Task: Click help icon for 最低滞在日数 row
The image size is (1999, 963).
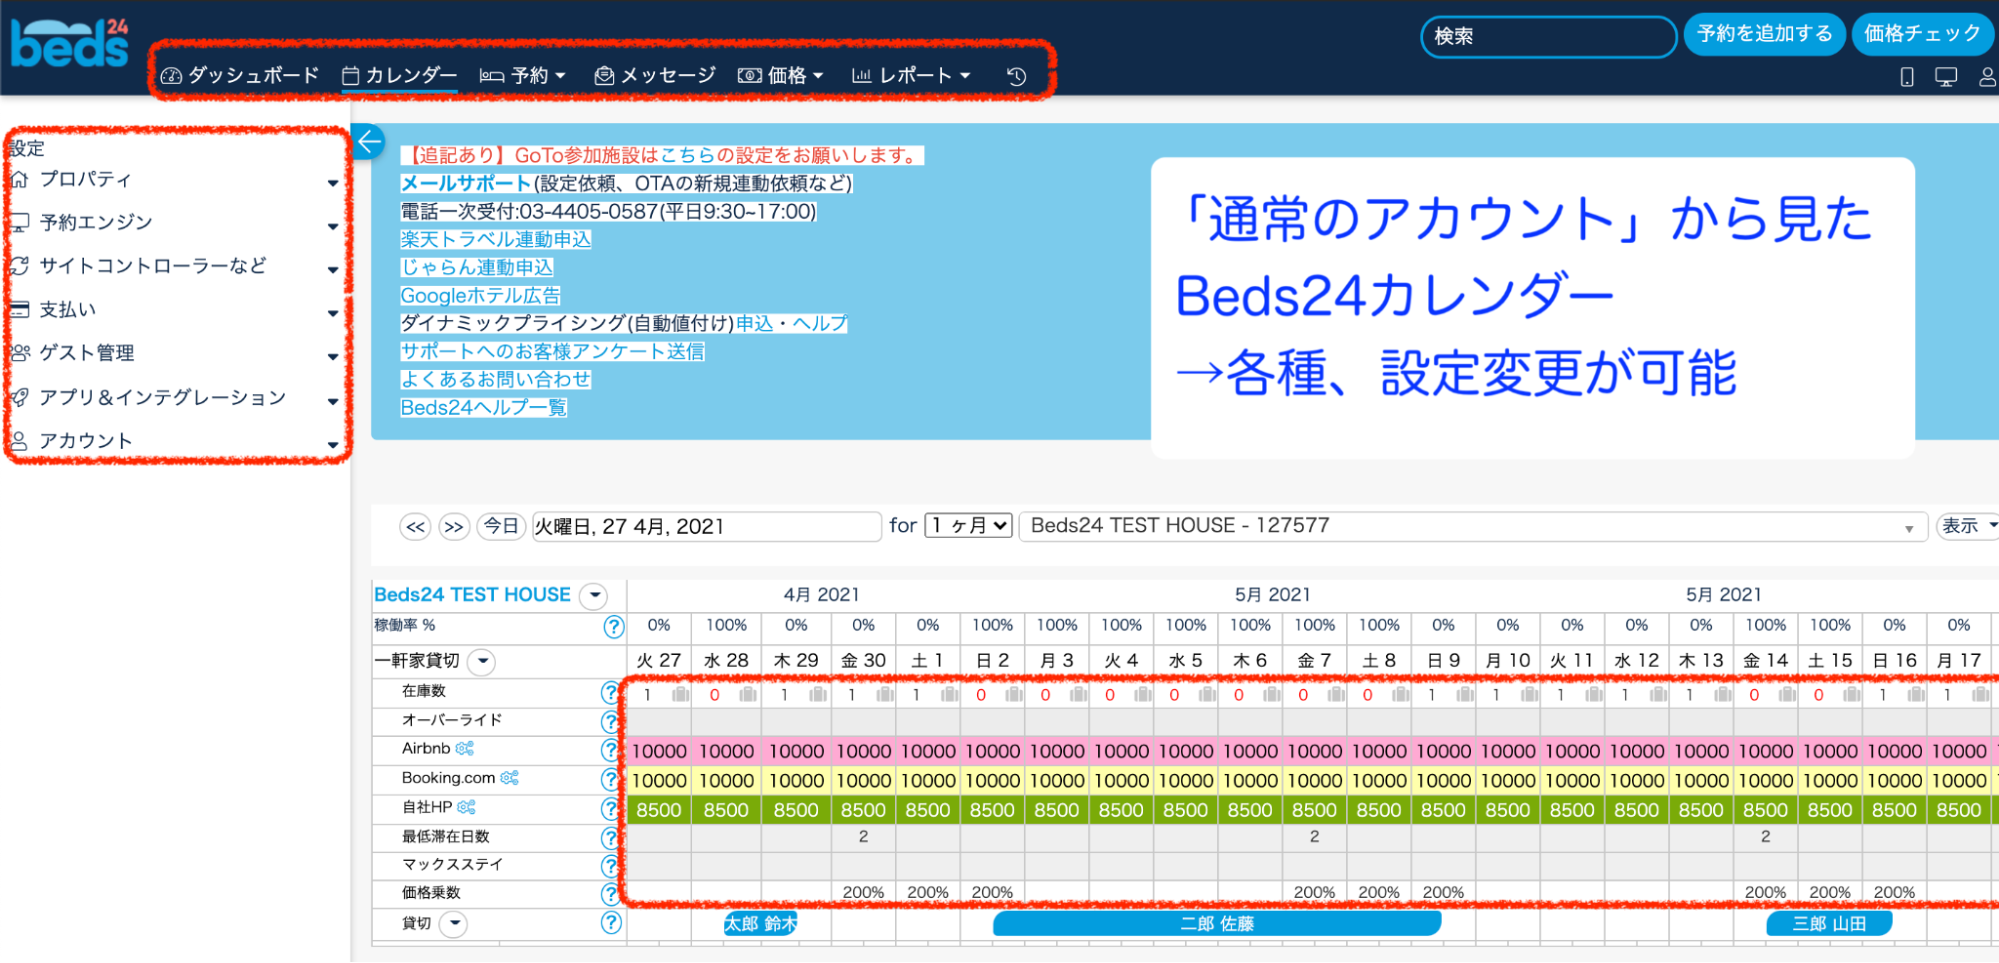Action: (610, 837)
